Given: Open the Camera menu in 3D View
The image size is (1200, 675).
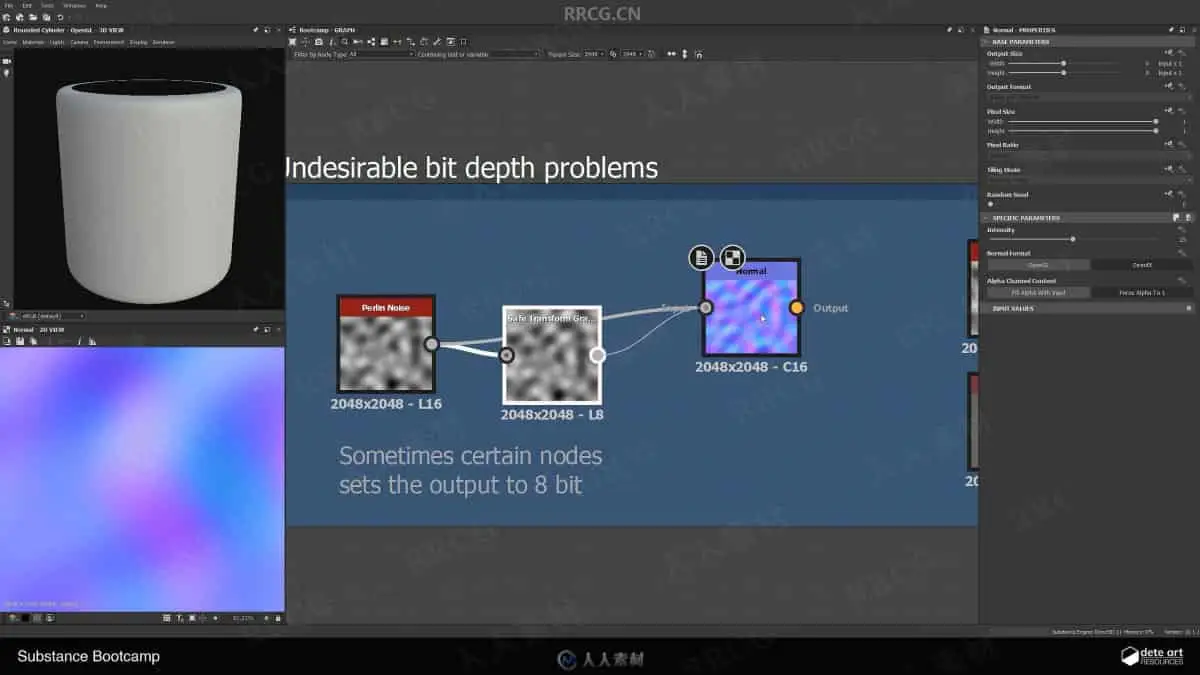Looking at the screenshot, I should (x=79, y=42).
